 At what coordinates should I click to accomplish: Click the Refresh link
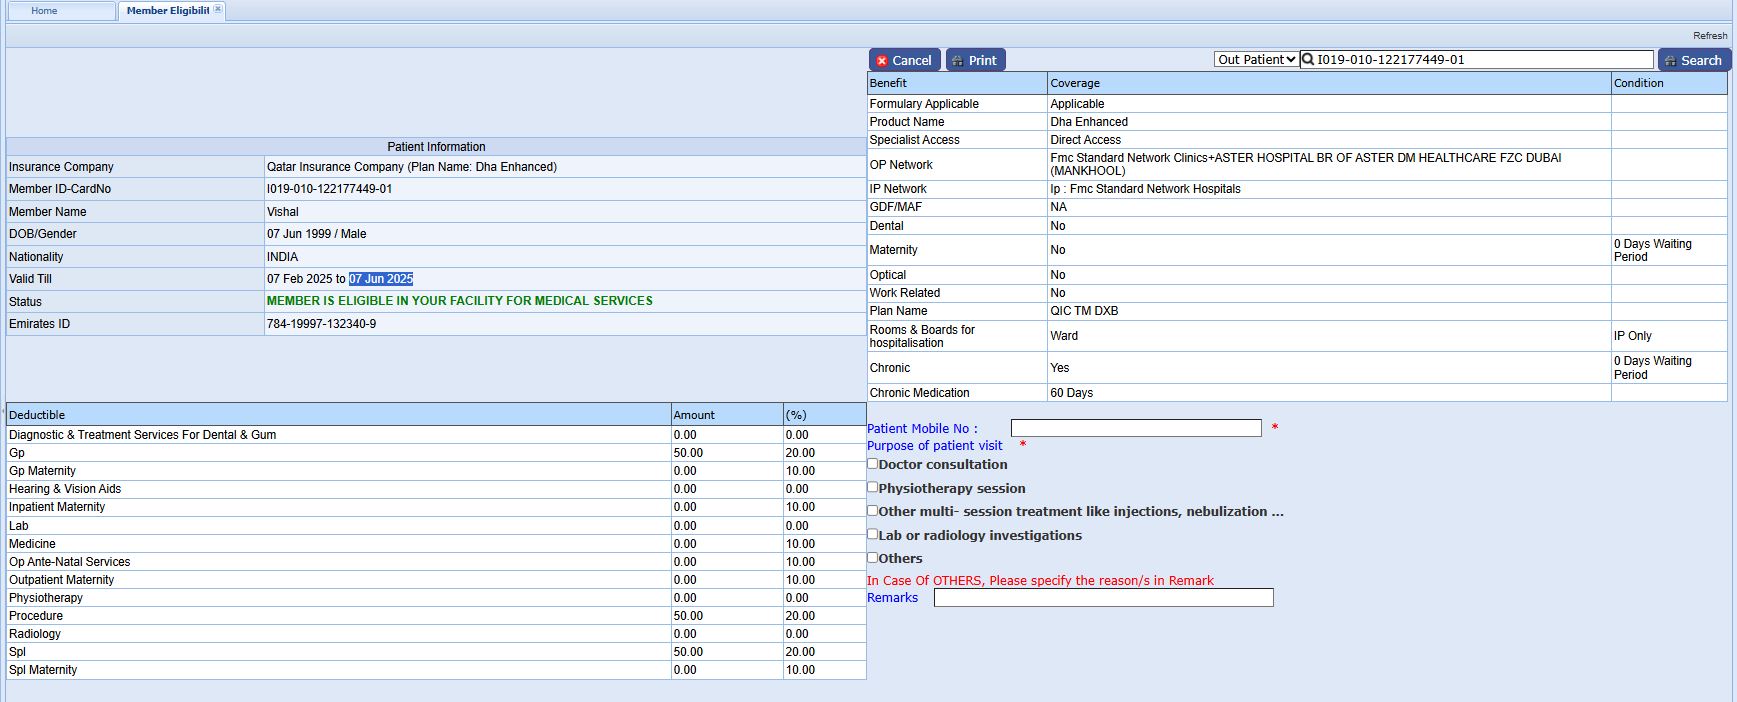click(1709, 36)
